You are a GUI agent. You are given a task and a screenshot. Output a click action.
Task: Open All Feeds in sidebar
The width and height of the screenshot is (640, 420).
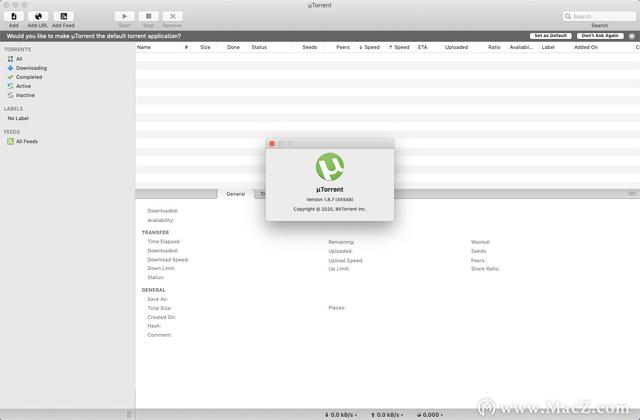[x=27, y=141]
